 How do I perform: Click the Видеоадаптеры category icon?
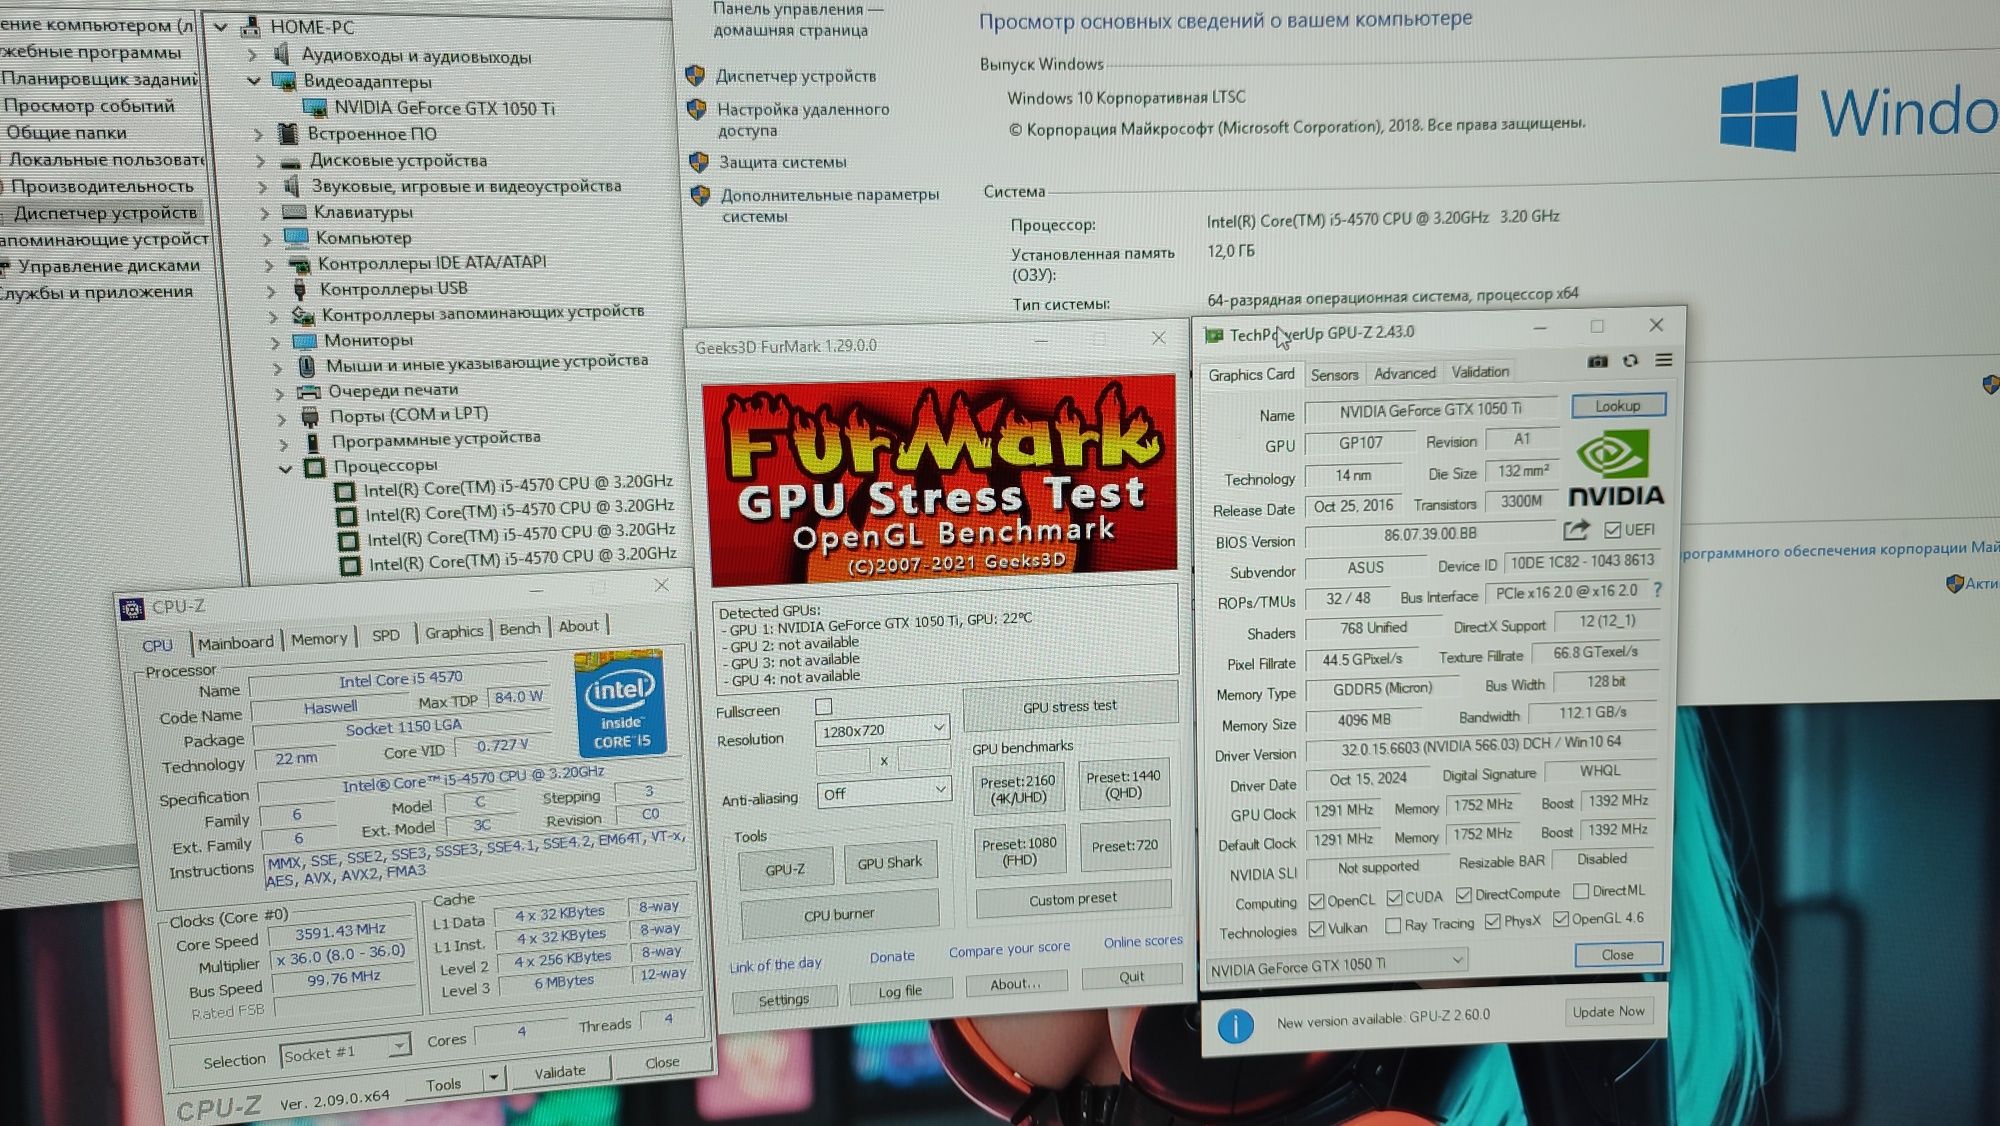(x=284, y=81)
